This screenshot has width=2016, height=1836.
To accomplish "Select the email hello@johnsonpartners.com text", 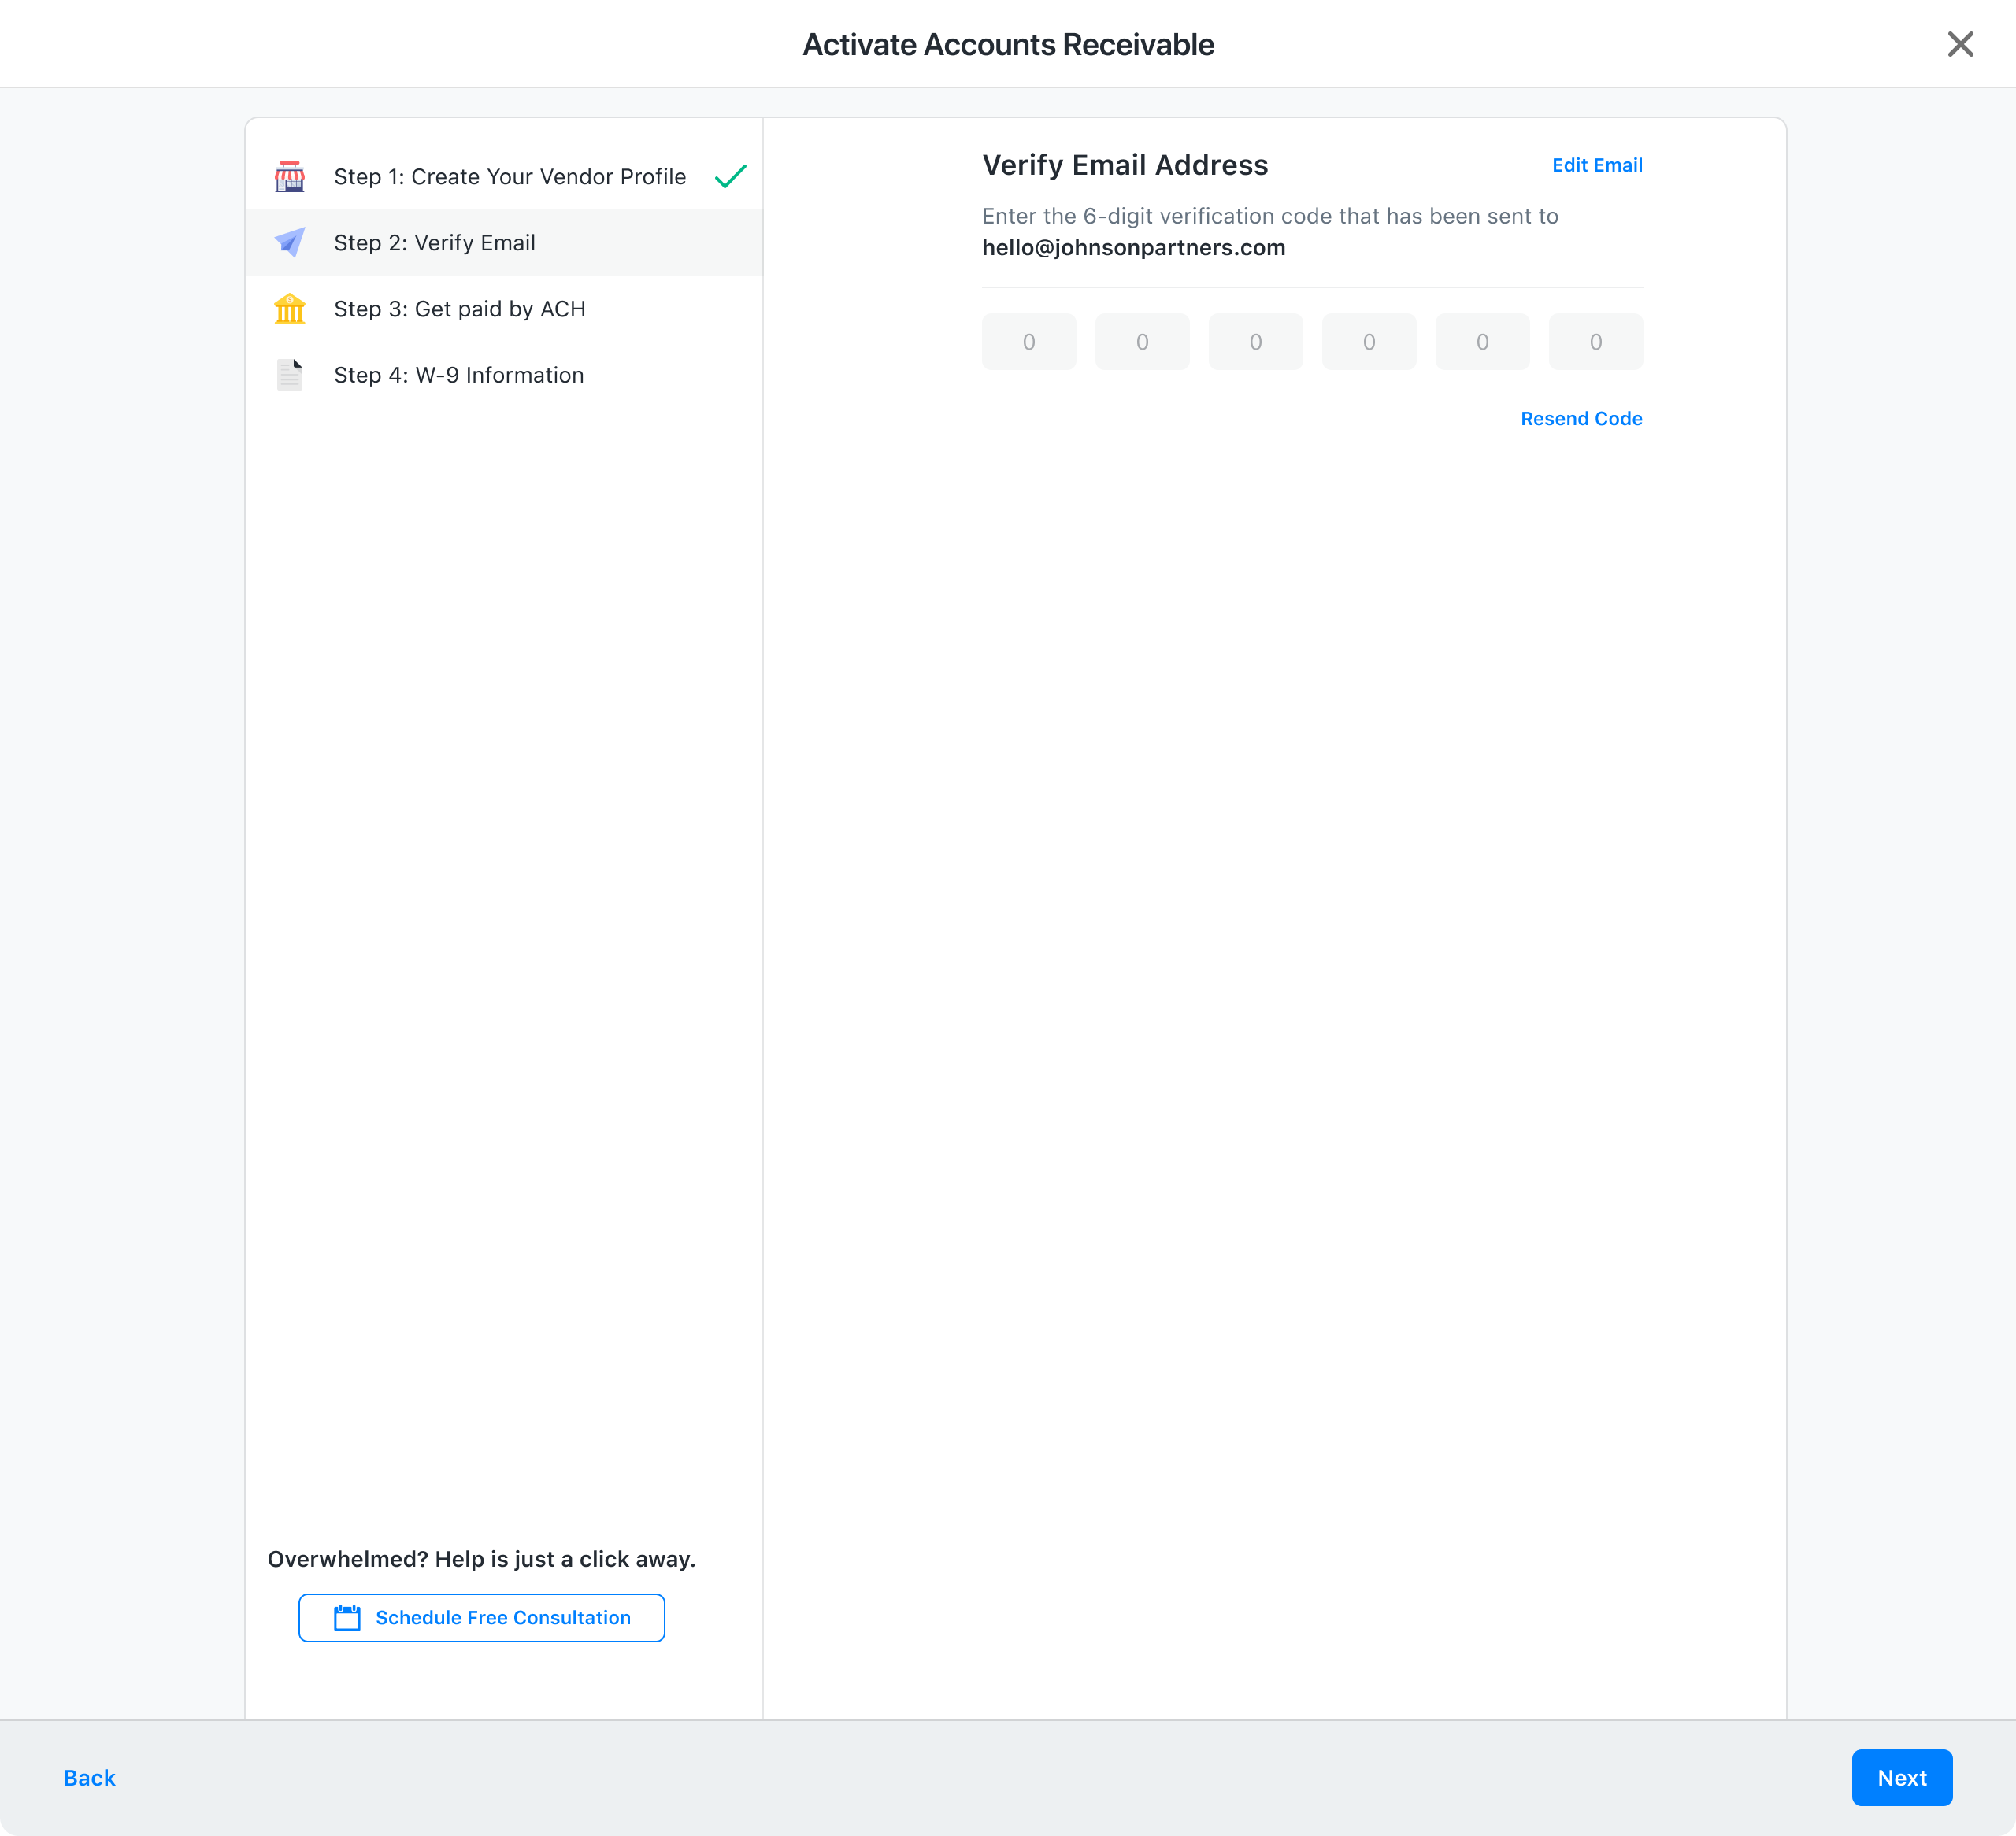I will (1134, 247).
